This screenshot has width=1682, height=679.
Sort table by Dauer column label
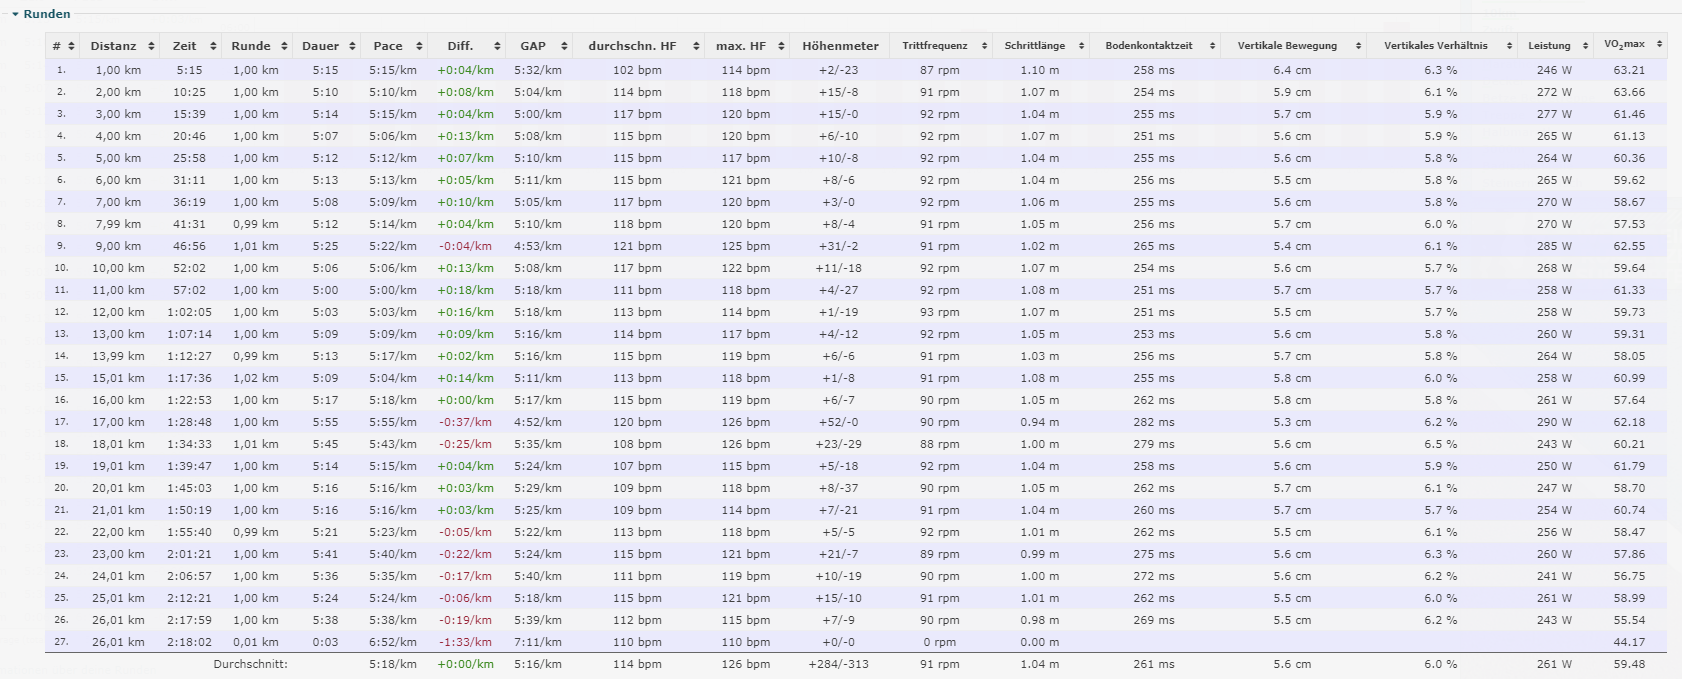[x=320, y=46]
